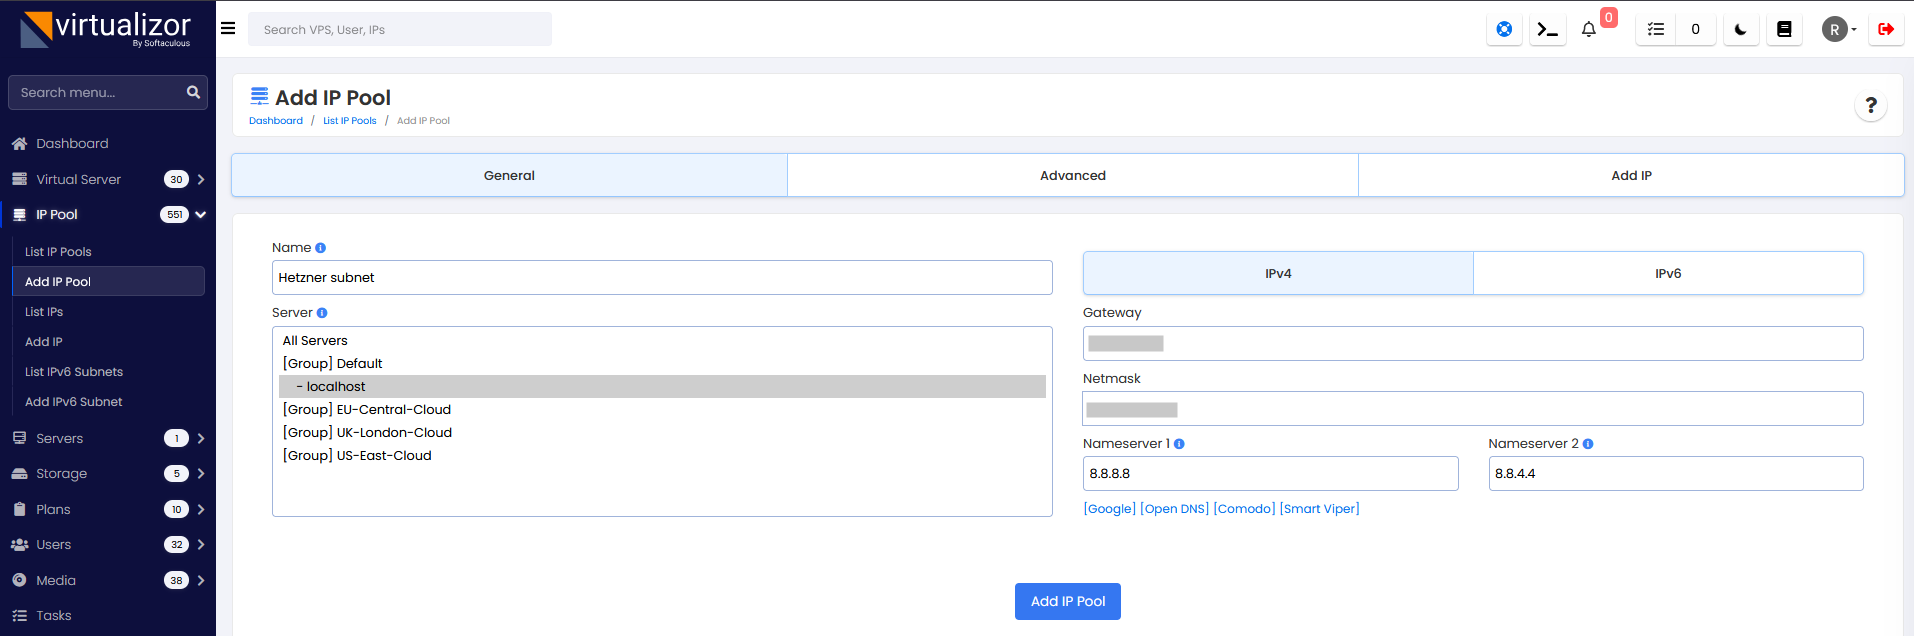The image size is (1914, 636).
Task: Click the Nameserver 1 info icon
Action: [1179, 444]
